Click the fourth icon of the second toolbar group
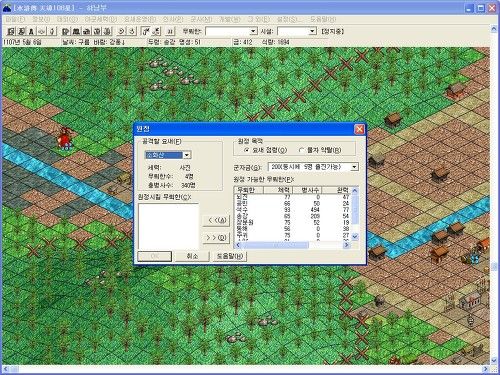Viewport: 500px width, 375px height. pyautogui.click(x=97, y=31)
